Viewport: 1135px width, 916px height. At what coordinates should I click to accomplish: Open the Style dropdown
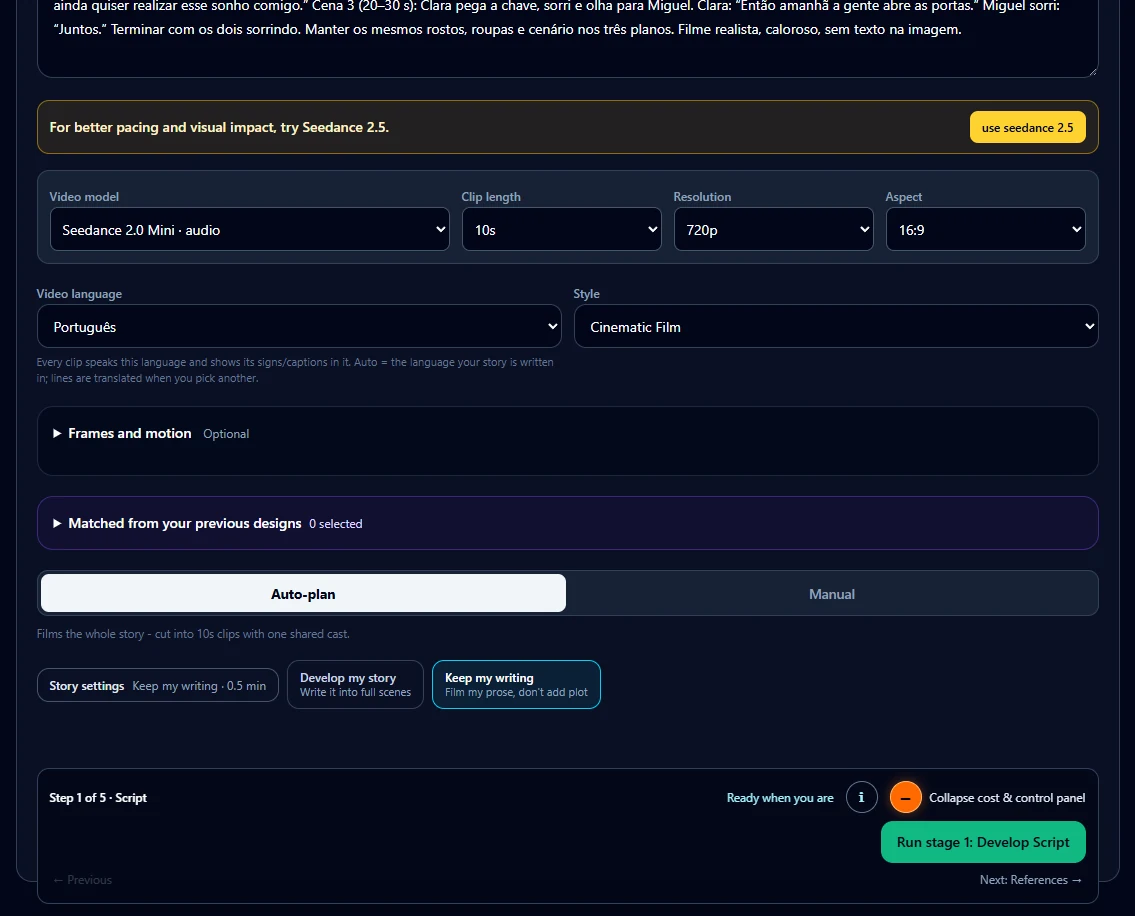[x=836, y=327]
